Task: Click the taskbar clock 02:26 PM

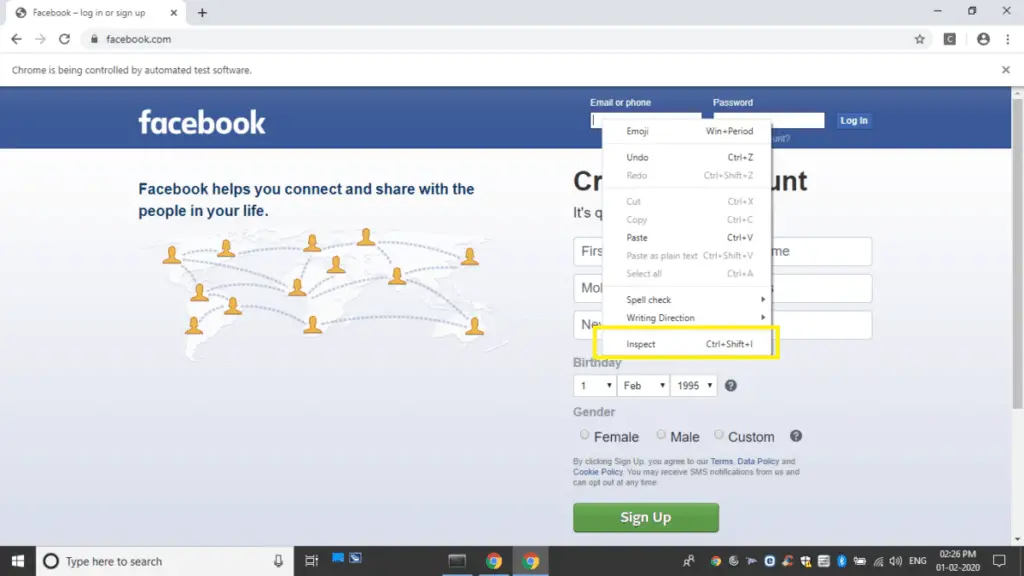Action: [957, 561]
